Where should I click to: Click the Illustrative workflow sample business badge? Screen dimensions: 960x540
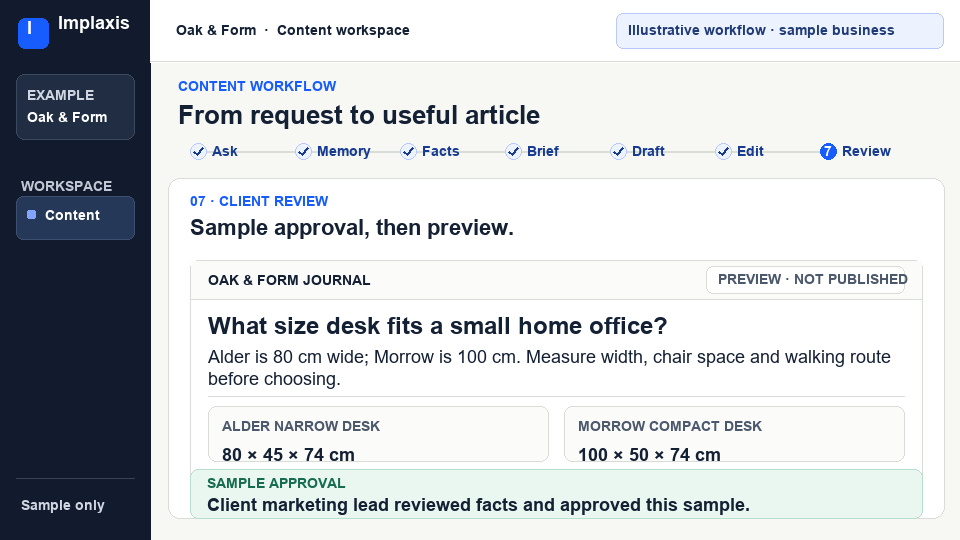click(x=779, y=31)
